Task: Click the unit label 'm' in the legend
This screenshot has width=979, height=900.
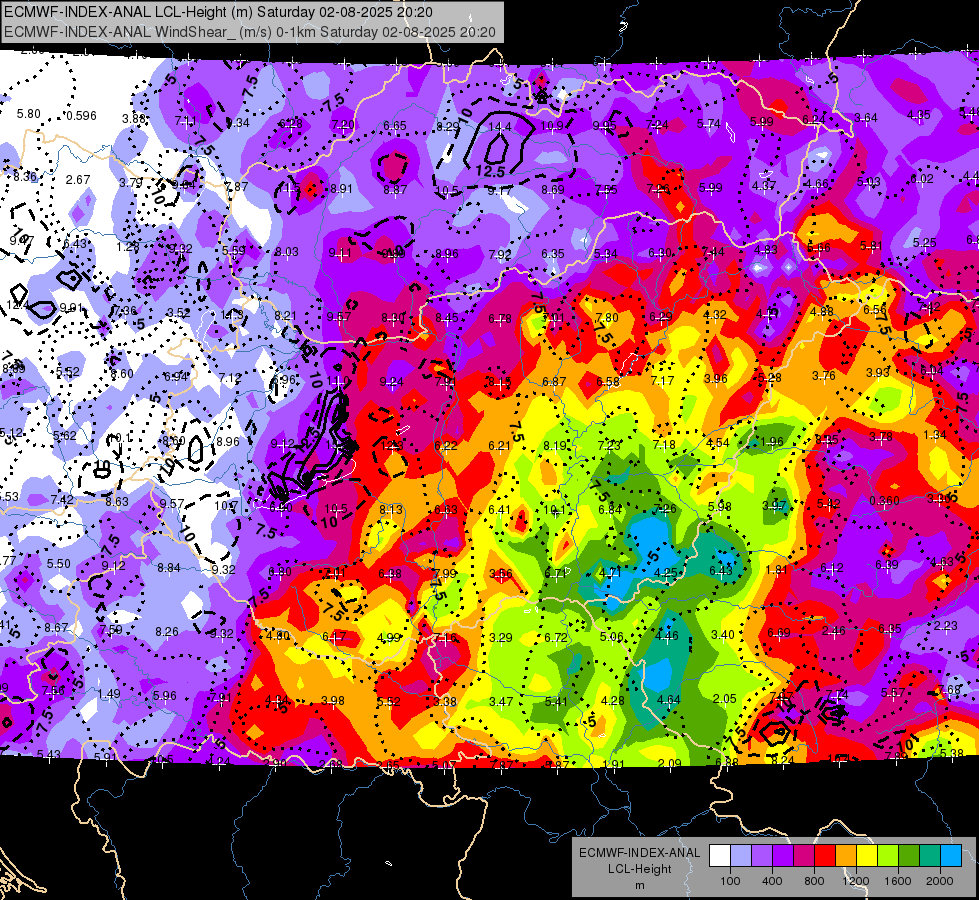Action: (639, 885)
